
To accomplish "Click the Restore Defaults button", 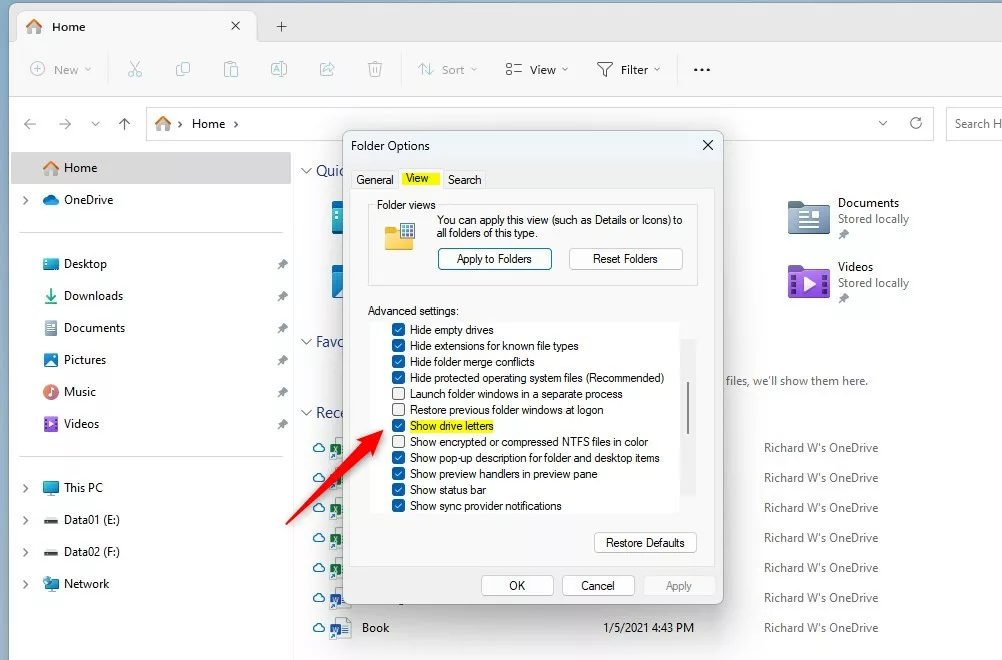I will (645, 543).
